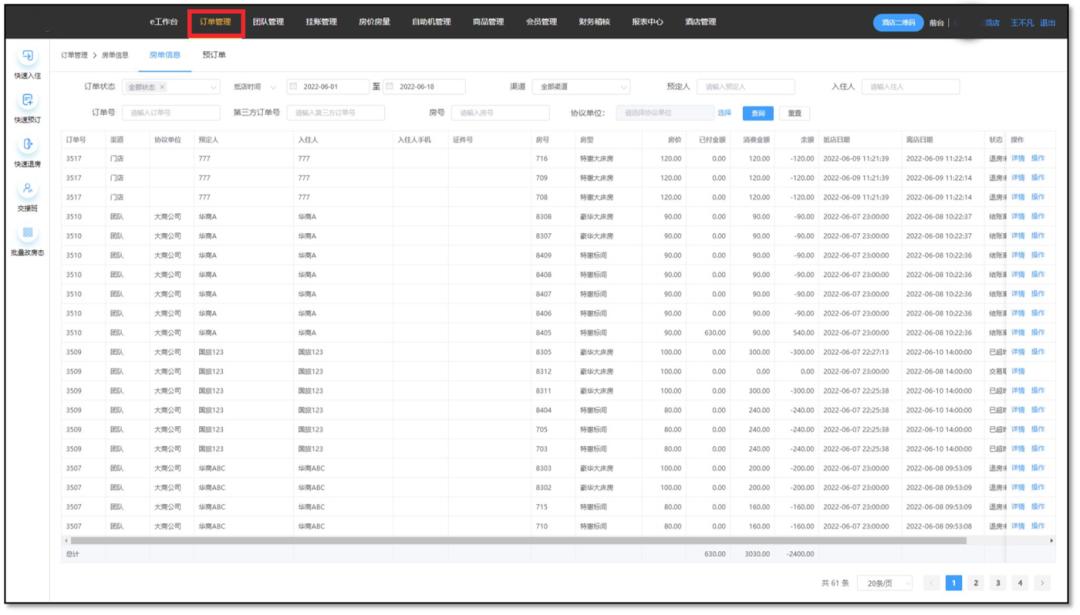
Task: Click the end date field 2022-06-18
Action: [424, 87]
